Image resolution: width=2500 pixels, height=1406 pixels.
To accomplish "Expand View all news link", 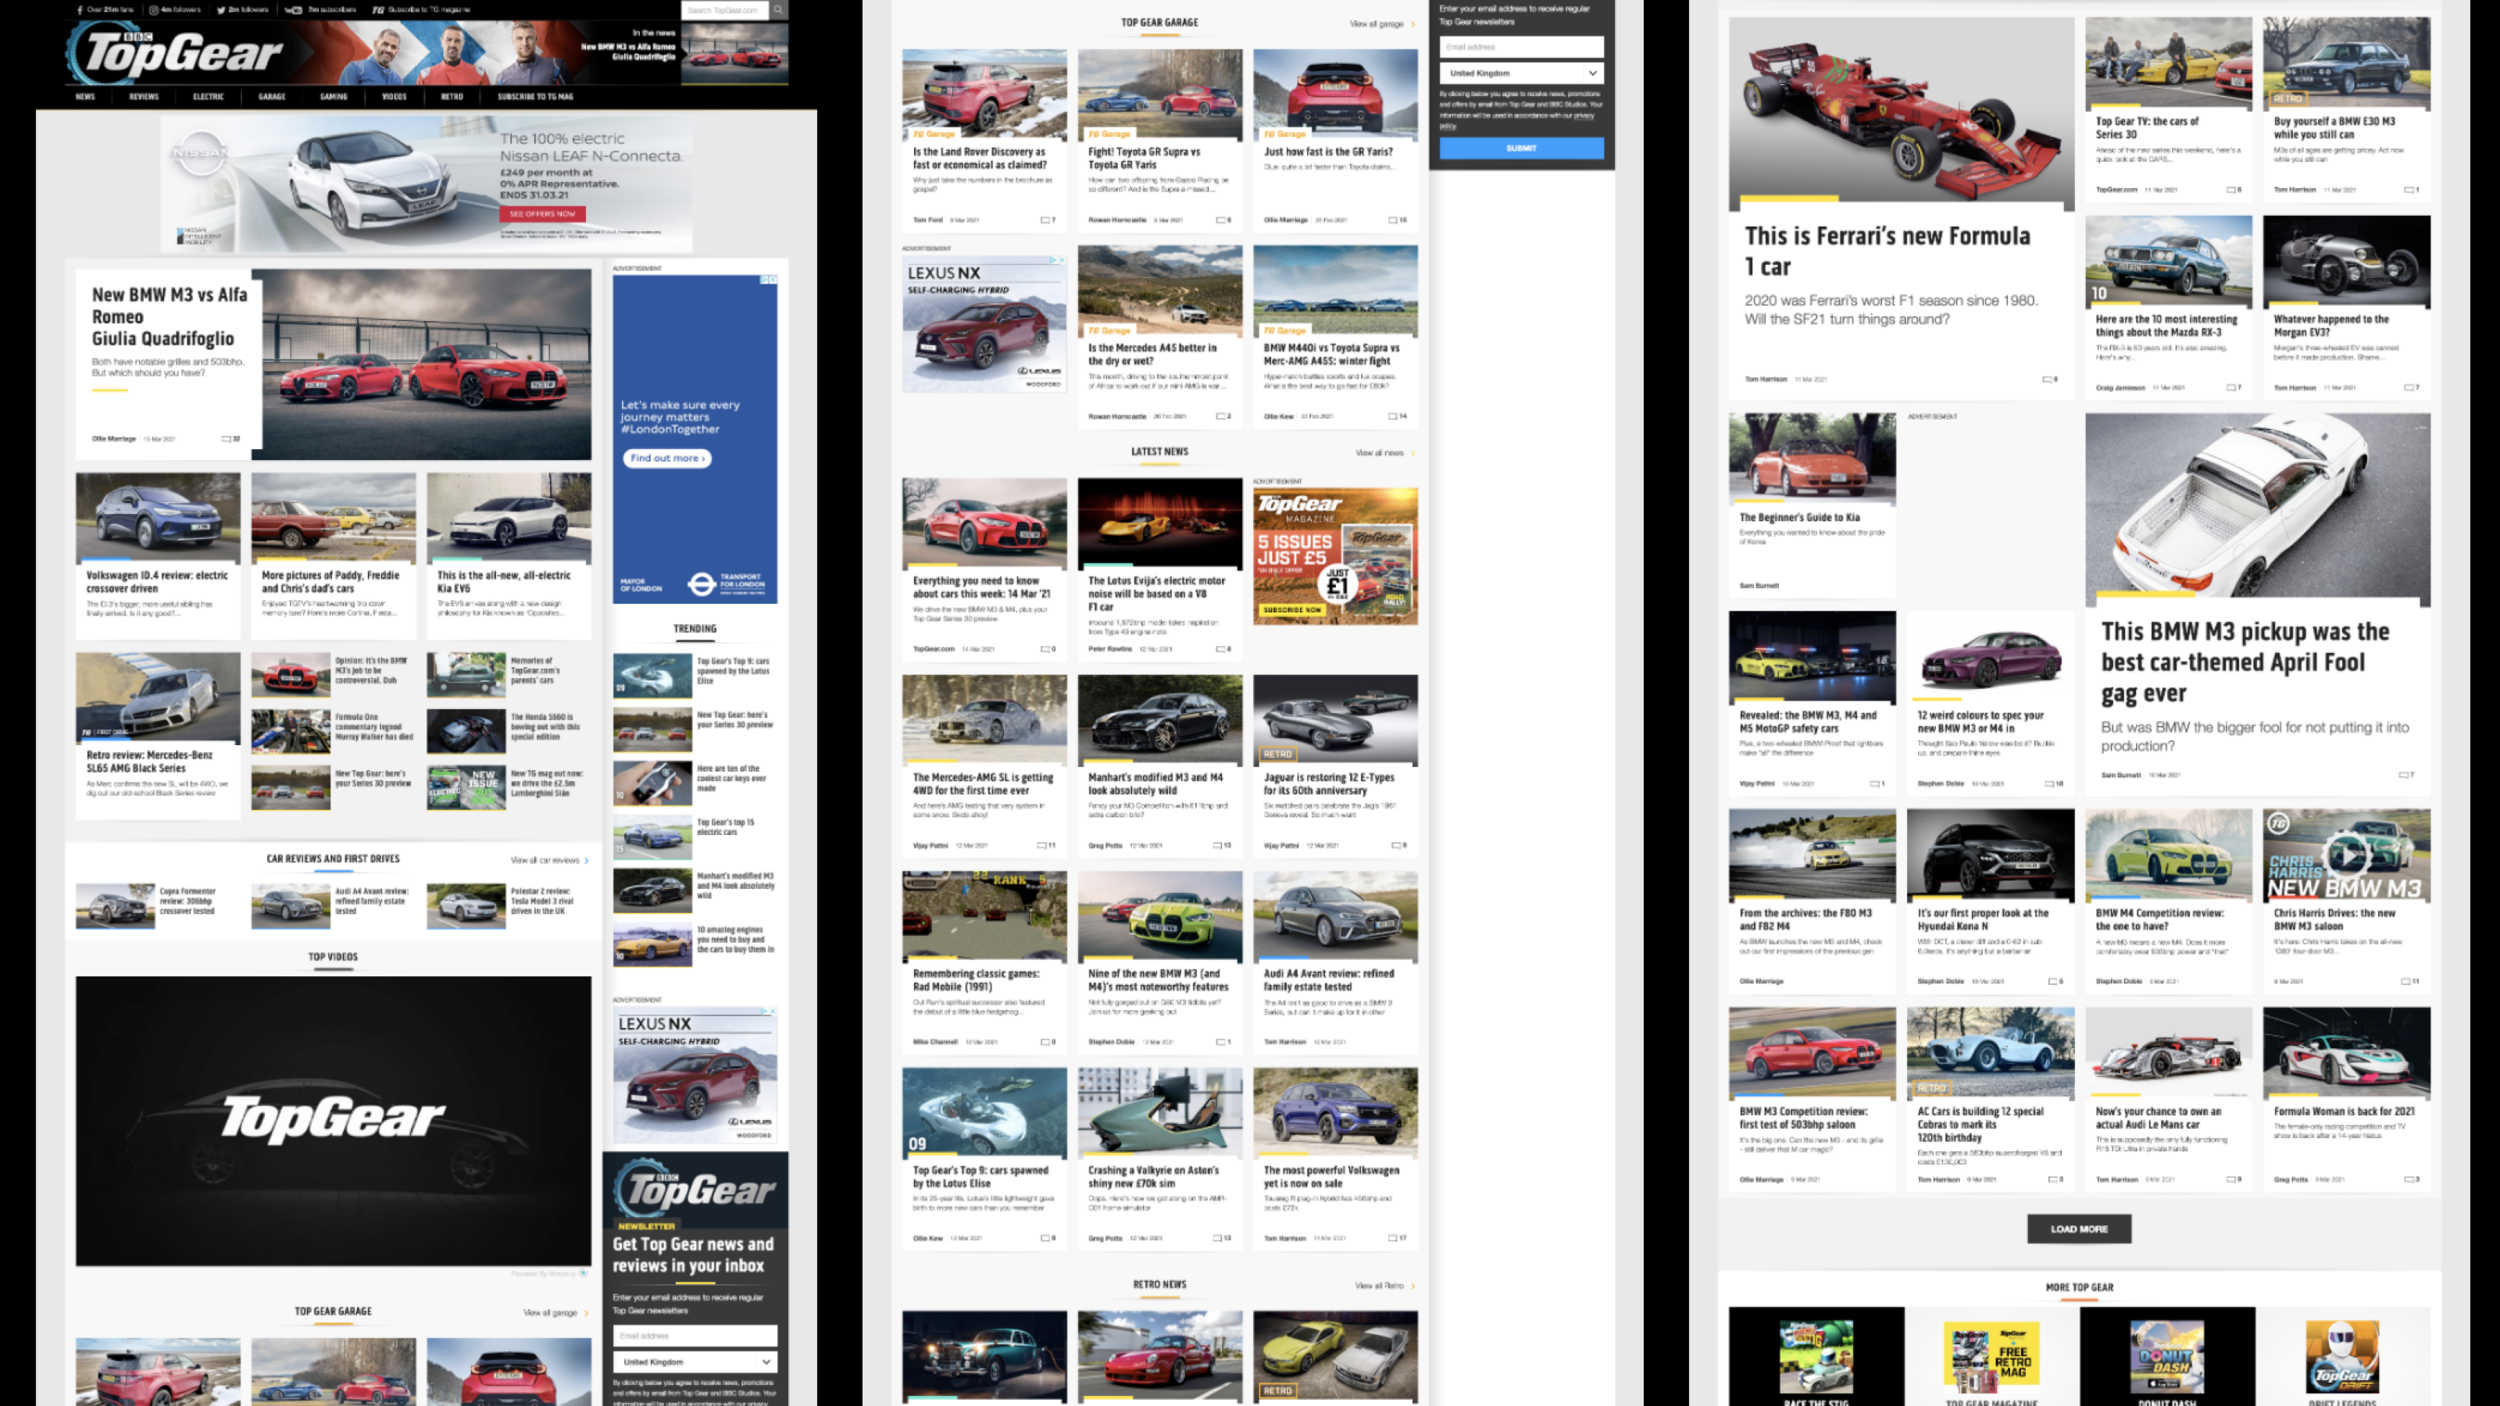I will point(1384,453).
